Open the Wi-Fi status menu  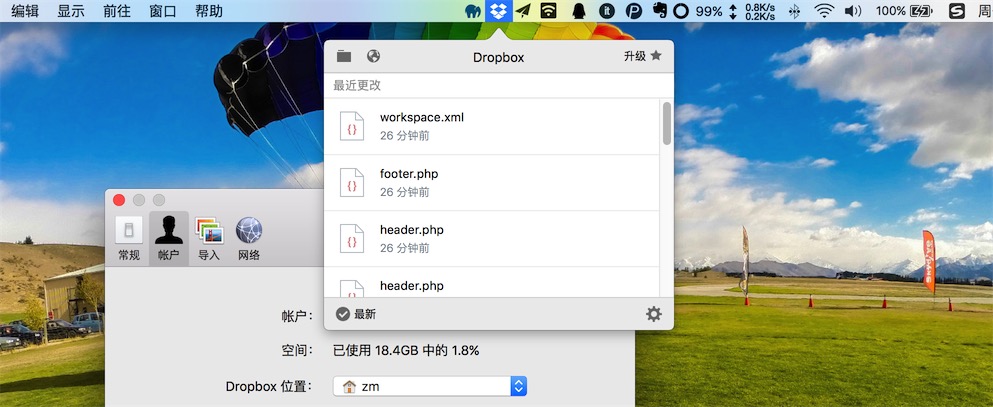click(824, 11)
